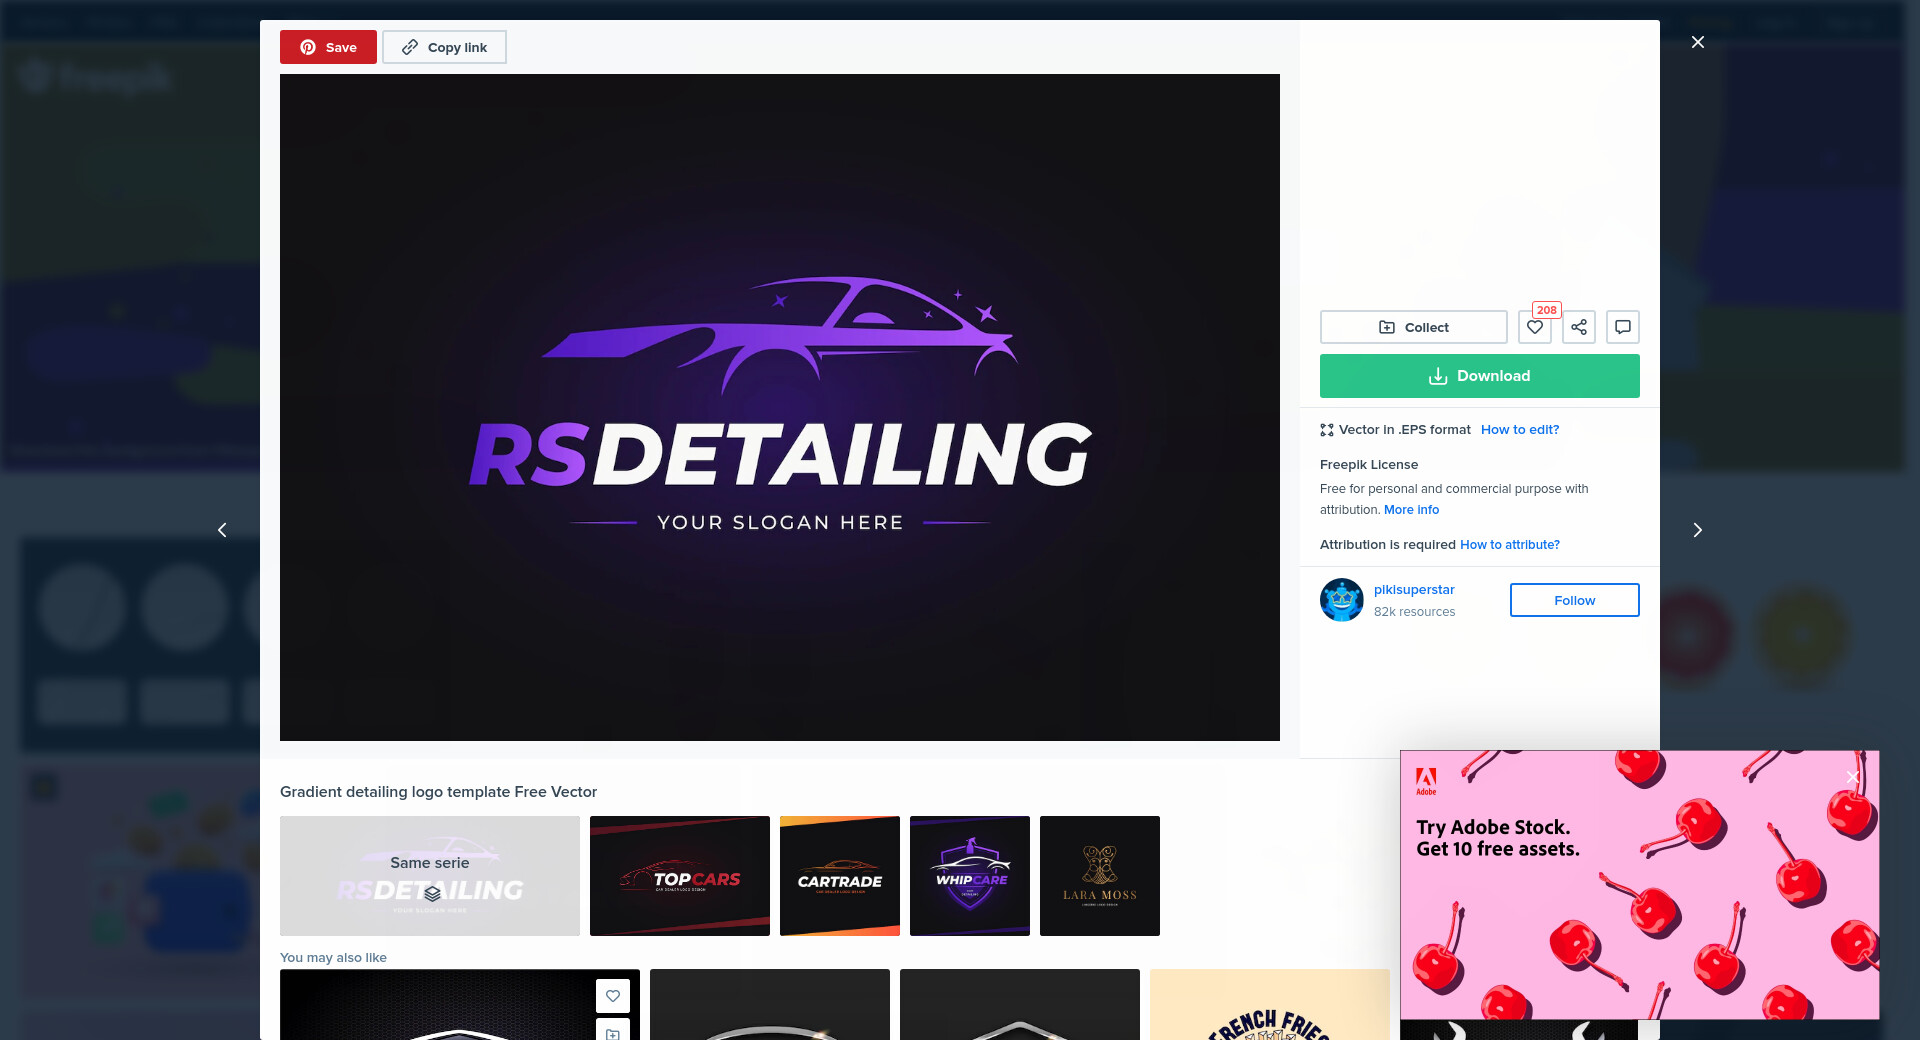
Task: Close the image preview modal
Action: coord(1697,42)
